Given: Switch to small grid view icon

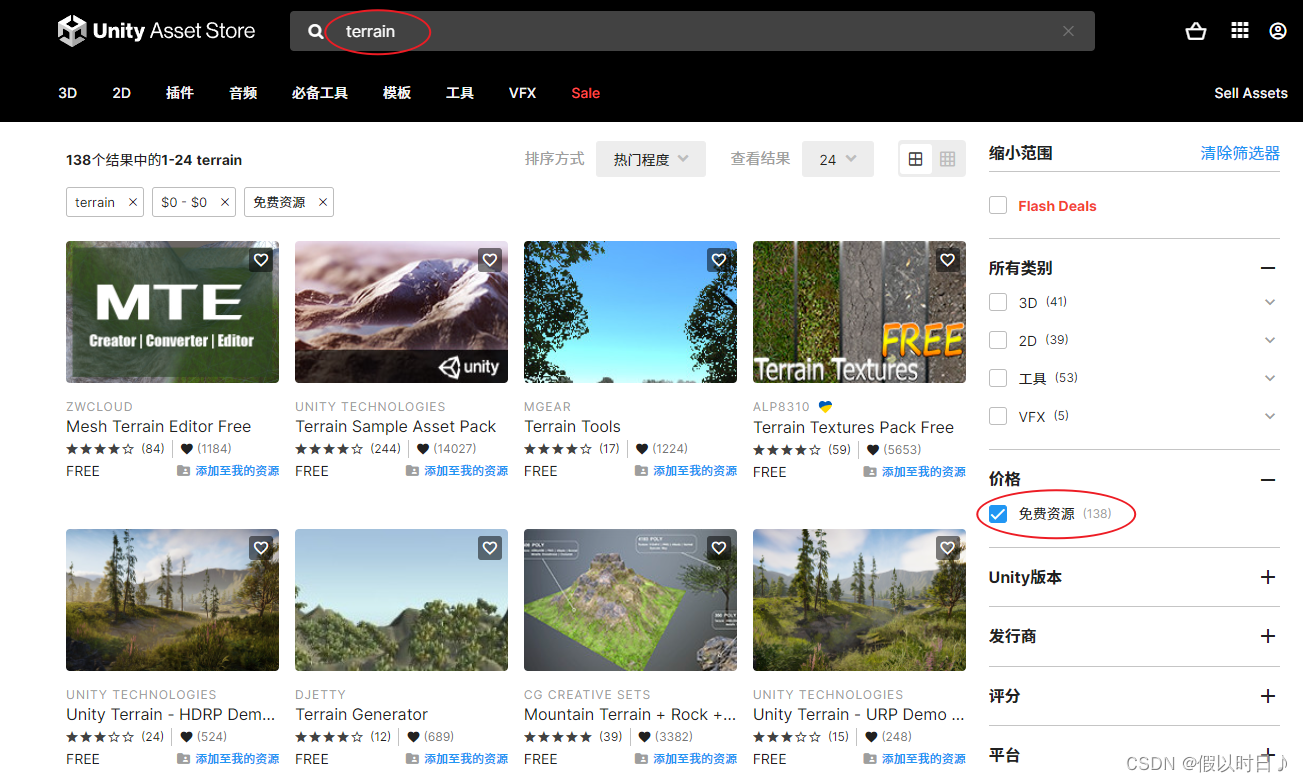Looking at the screenshot, I should 948,159.
